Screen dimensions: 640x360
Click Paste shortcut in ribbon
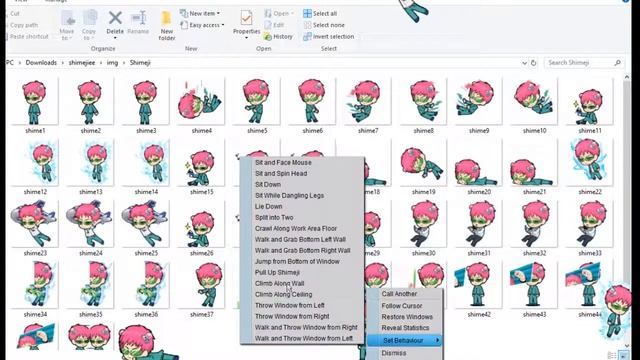28,37
